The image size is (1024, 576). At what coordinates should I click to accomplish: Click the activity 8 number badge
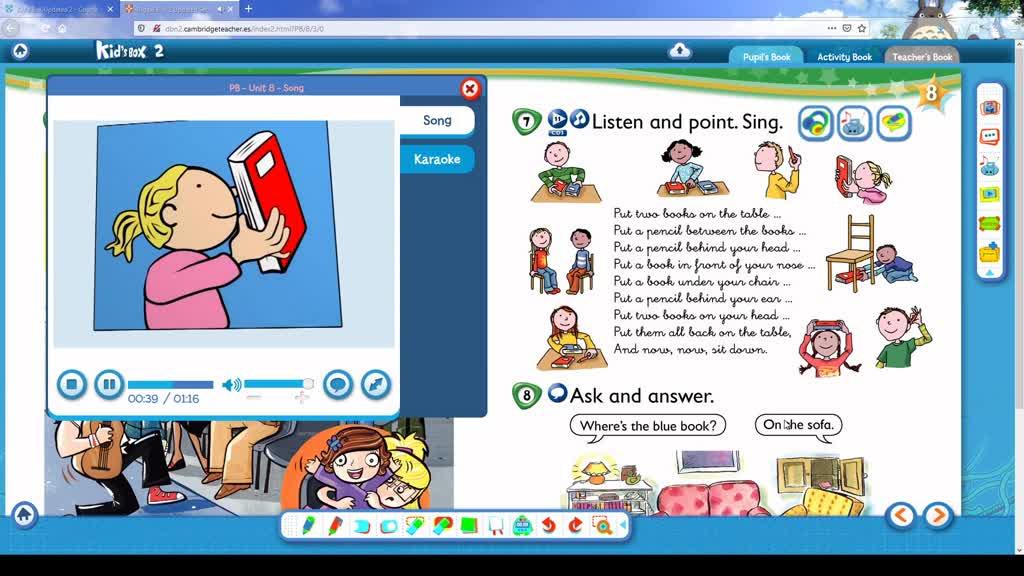(x=526, y=395)
